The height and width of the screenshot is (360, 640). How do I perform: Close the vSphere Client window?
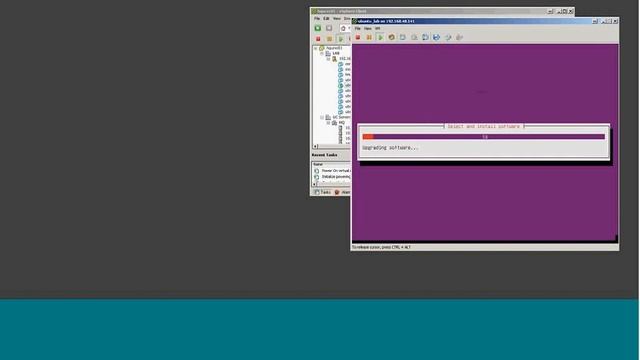(x=571, y=11)
